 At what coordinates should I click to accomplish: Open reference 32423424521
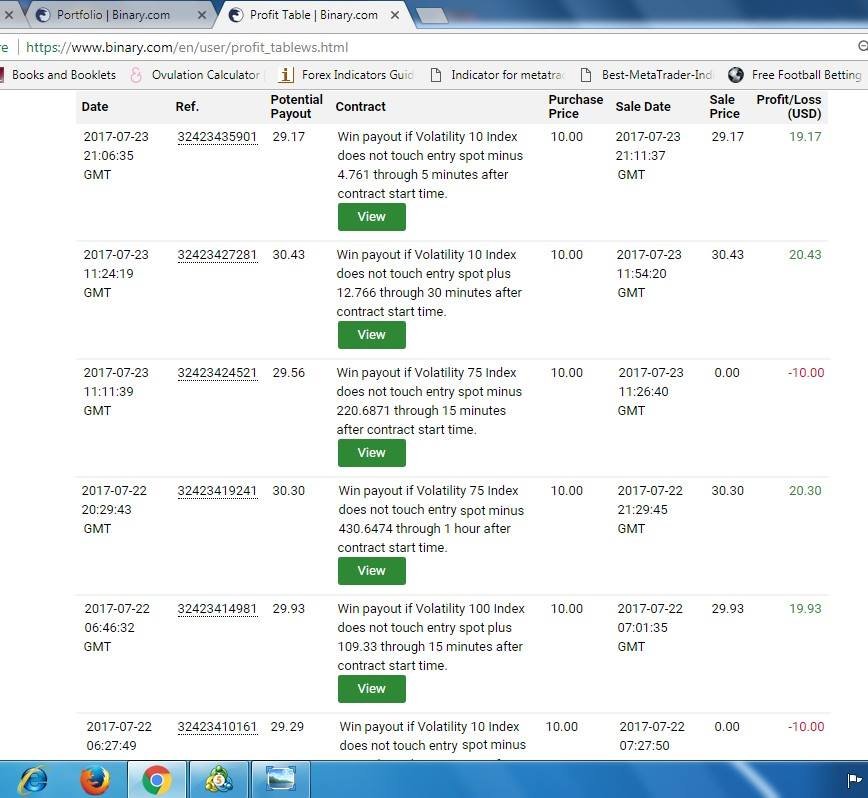pyautogui.click(x=218, y=372)
